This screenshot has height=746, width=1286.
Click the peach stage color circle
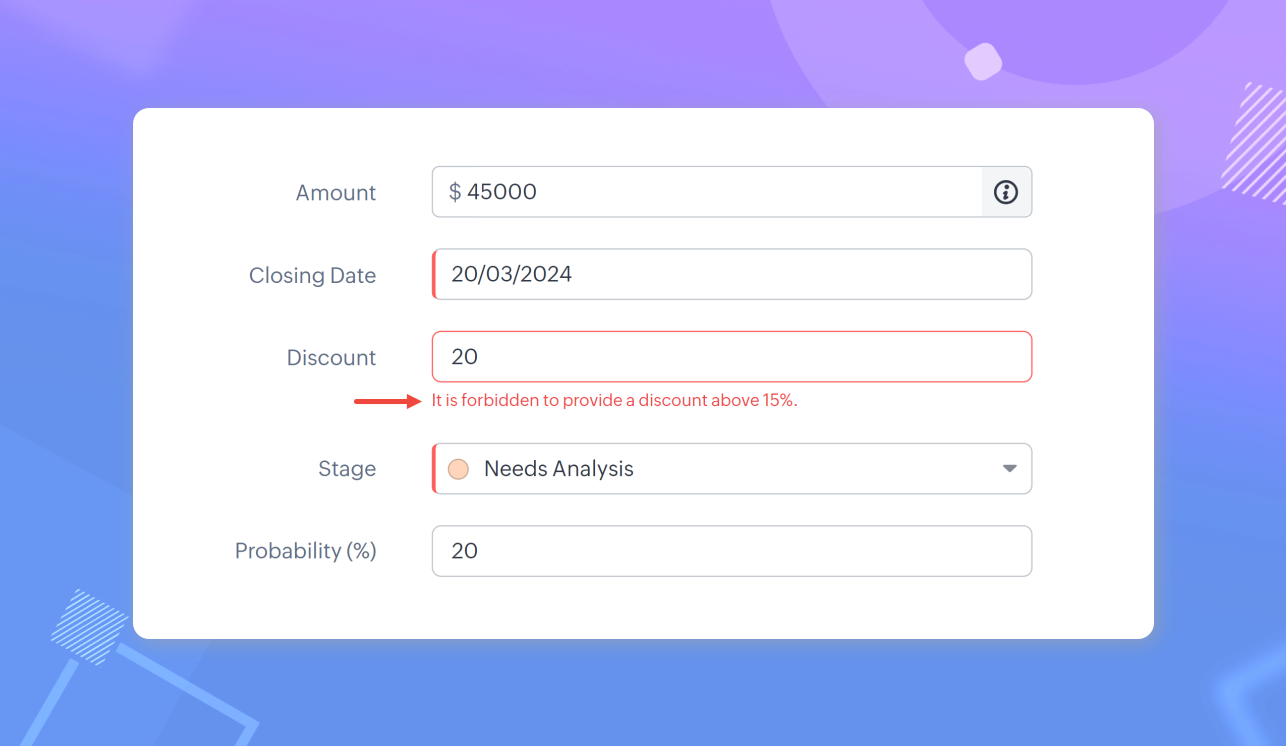[458, 469]
